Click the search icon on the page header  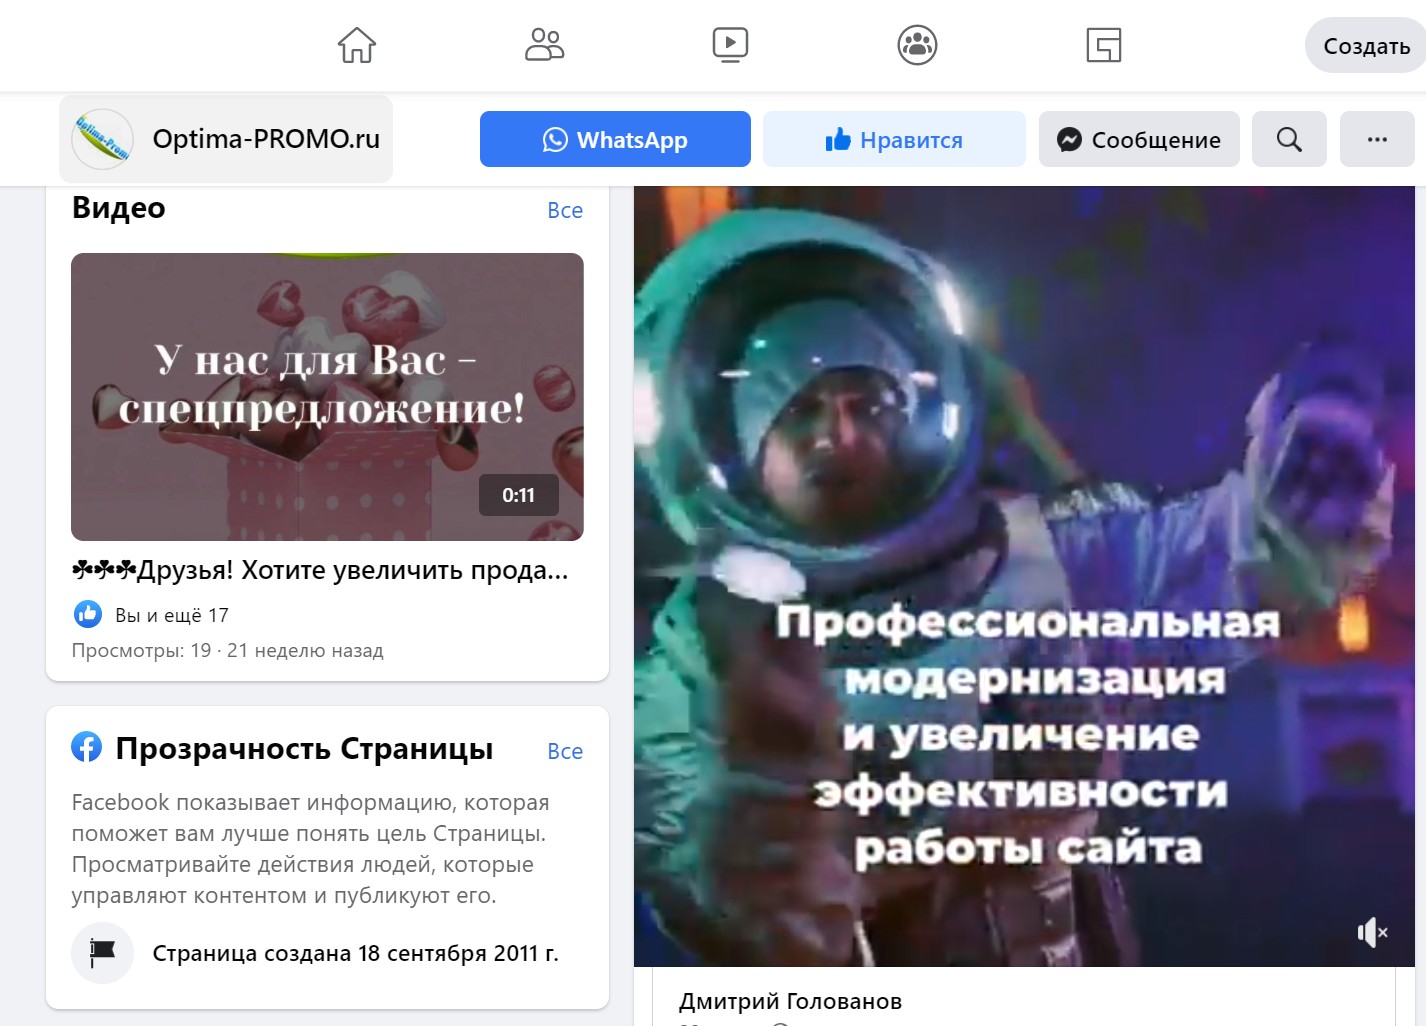(1289, 139)
